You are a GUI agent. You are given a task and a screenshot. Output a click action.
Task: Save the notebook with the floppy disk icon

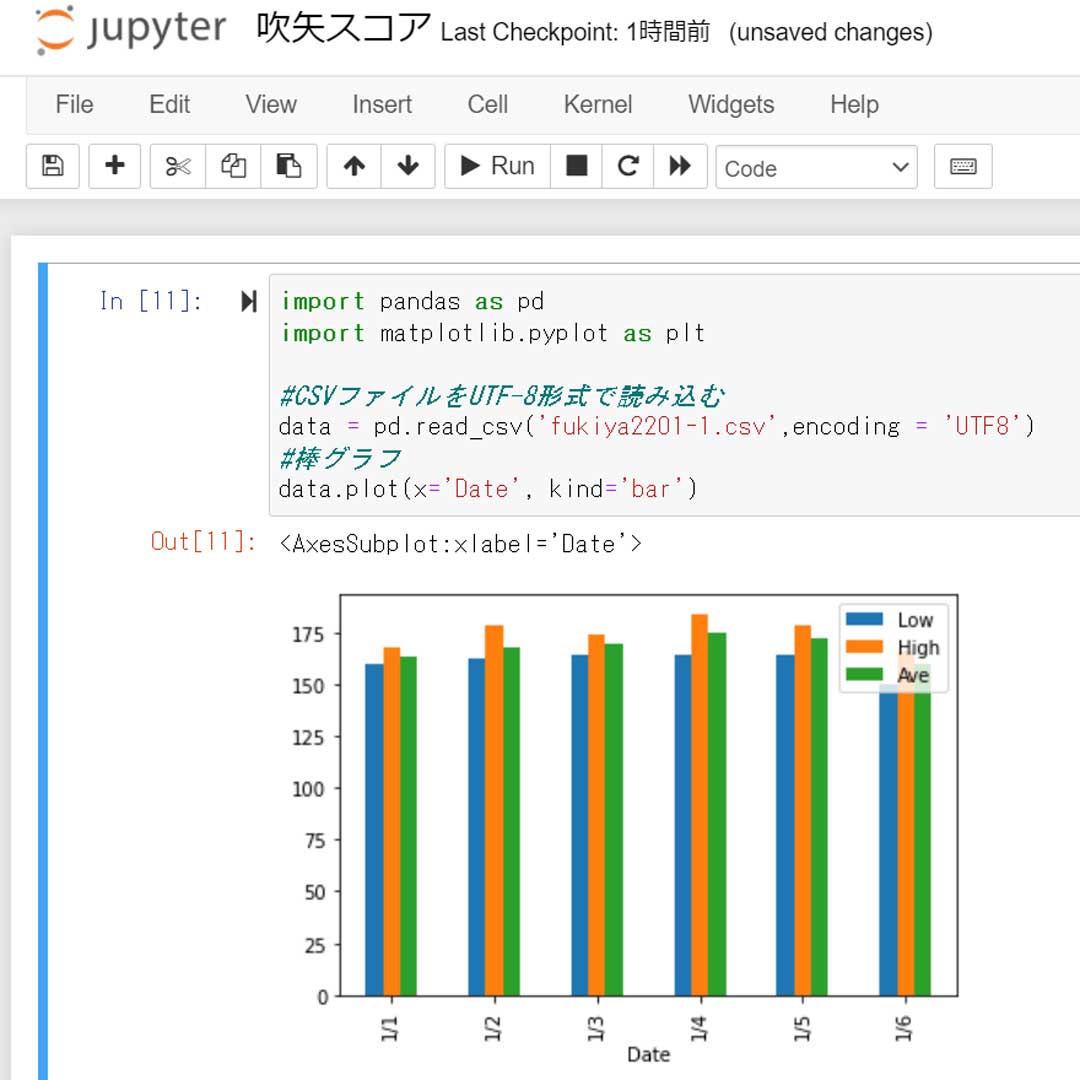(x=52, y=166)
